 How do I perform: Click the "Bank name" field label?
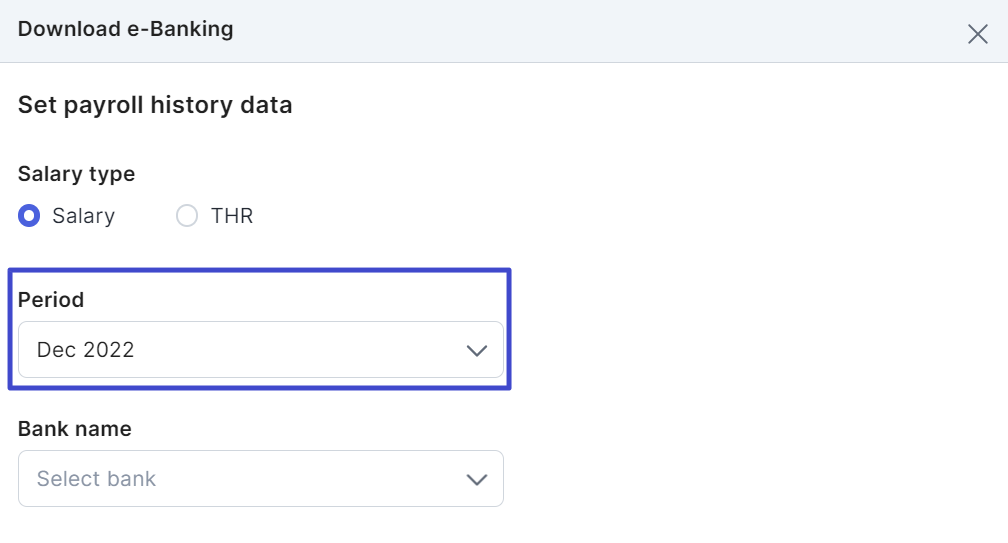[75, 429]
